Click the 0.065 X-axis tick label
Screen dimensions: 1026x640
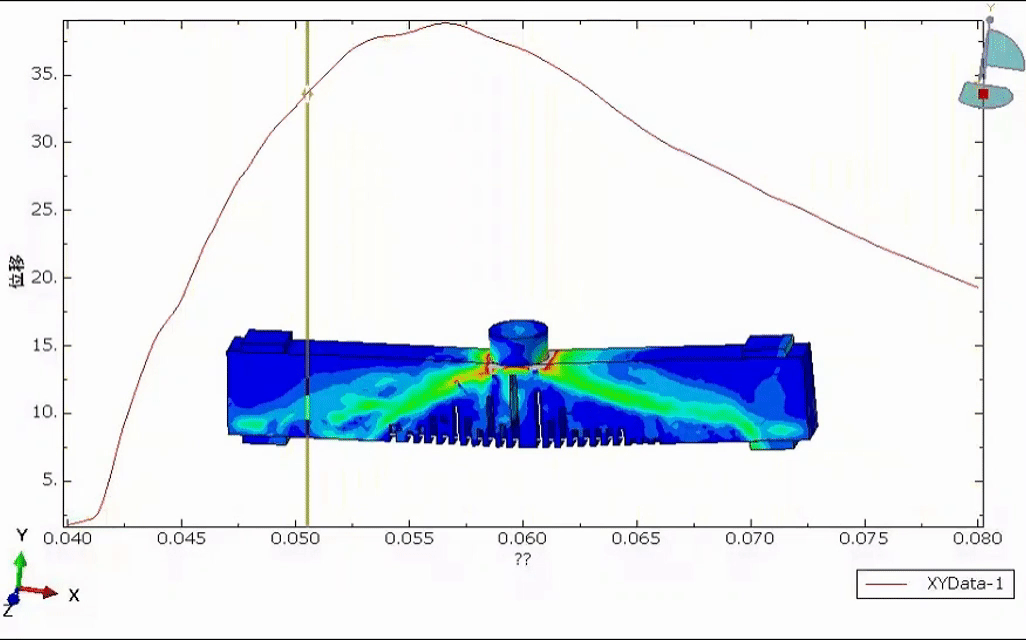click(x=636, y=539)
